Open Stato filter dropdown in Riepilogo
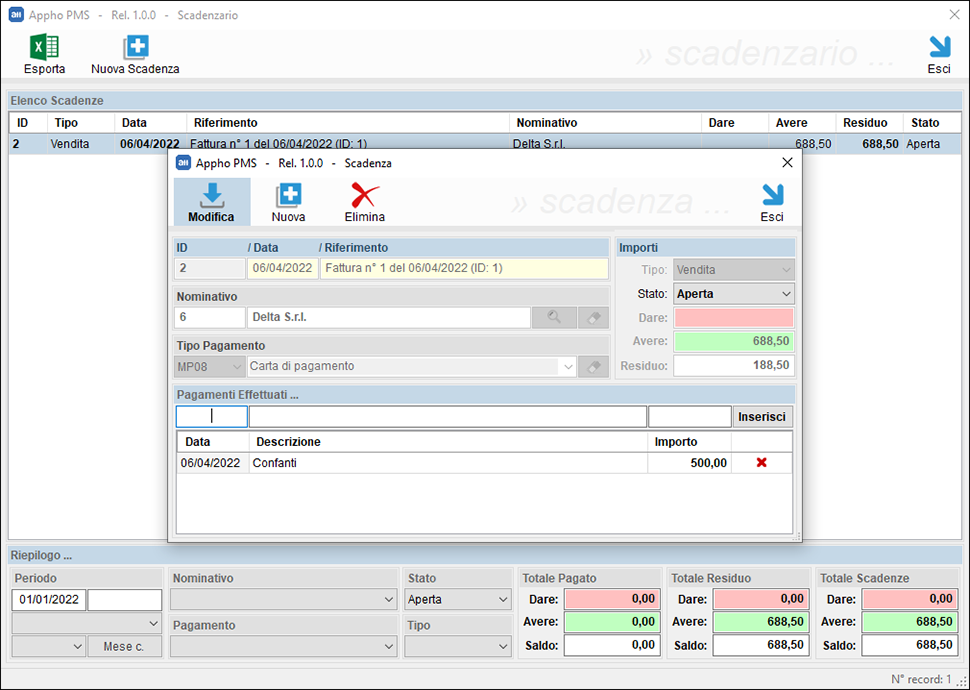This screenshot has width=970, height=690. pos(458,599)
